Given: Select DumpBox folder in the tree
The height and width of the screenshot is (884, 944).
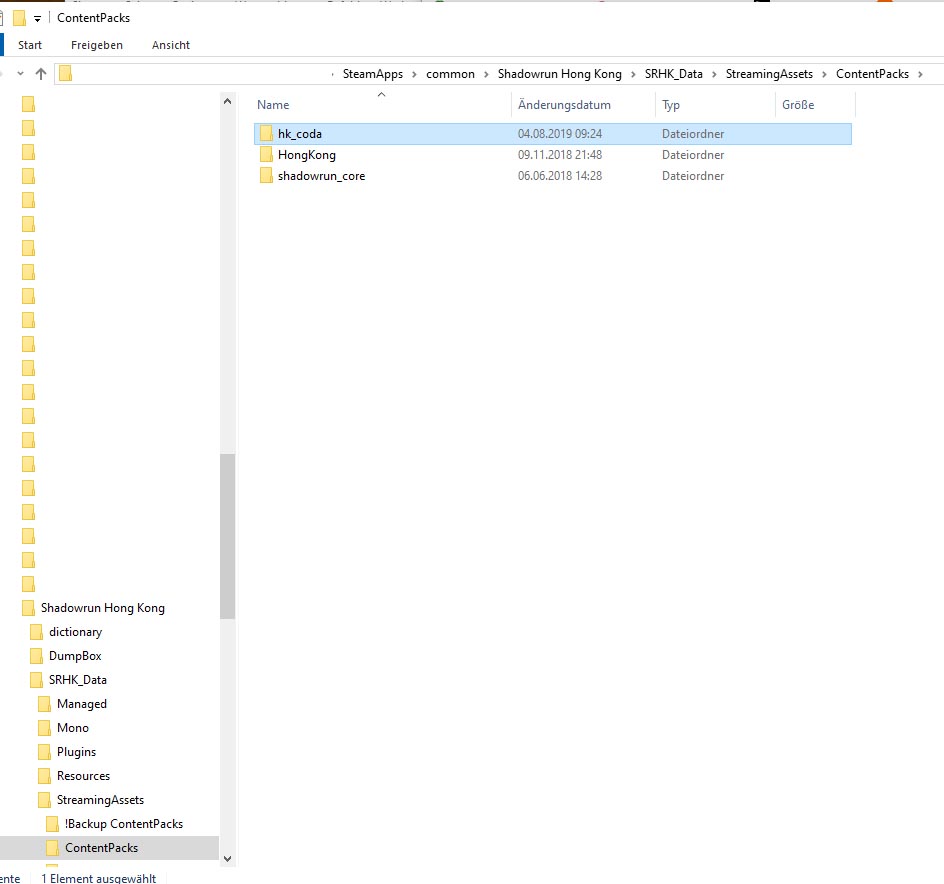Looking at the screenshot, I should click(x=75, y=656).
